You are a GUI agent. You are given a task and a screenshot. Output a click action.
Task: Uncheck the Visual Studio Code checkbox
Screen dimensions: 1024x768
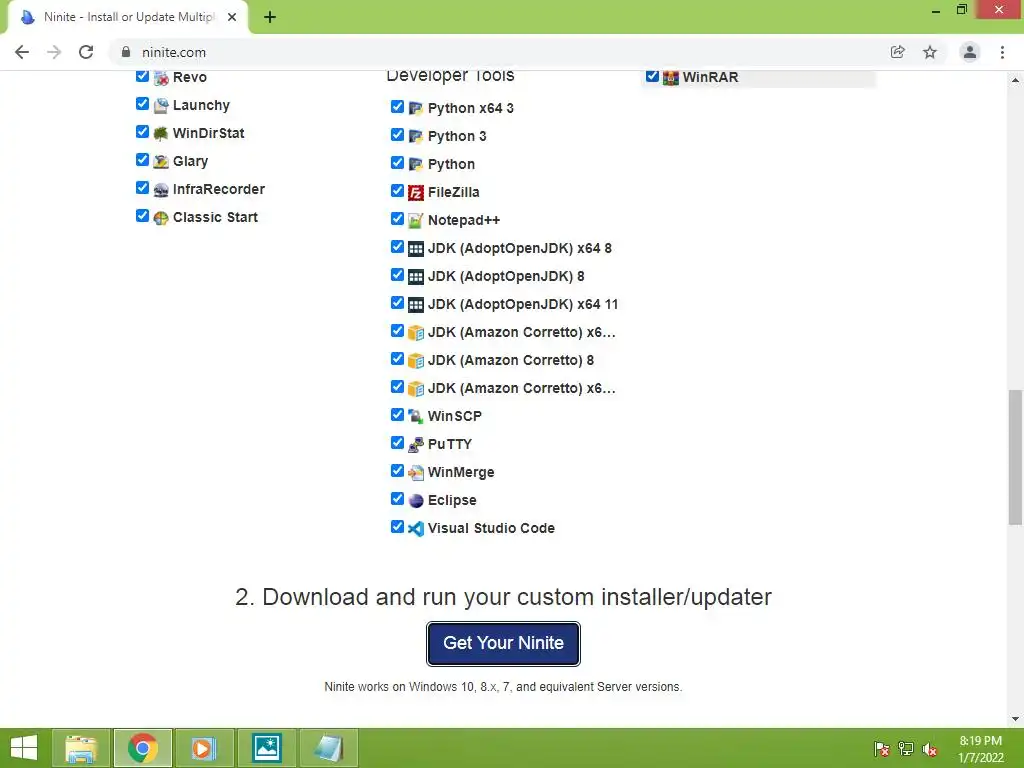pyautogui.click(x=397, y=527)
